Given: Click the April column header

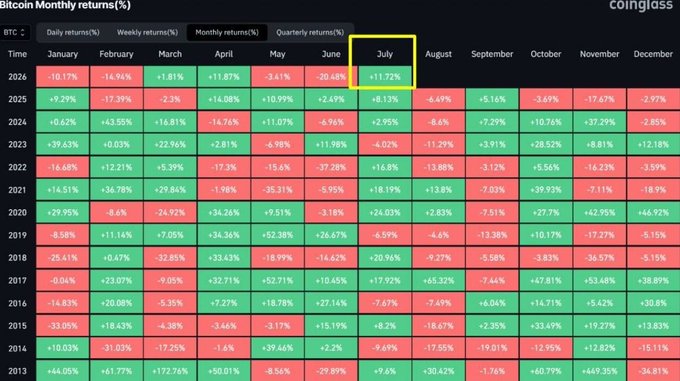Looking at the screenshot, I should click(x=224, y=54).
